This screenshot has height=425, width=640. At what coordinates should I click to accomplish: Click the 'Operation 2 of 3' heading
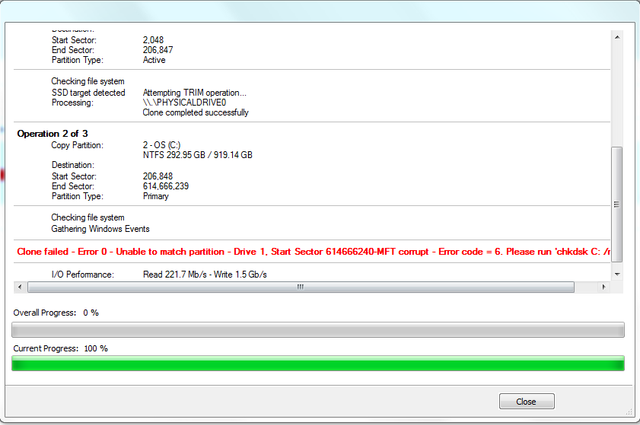pos(53,134)
